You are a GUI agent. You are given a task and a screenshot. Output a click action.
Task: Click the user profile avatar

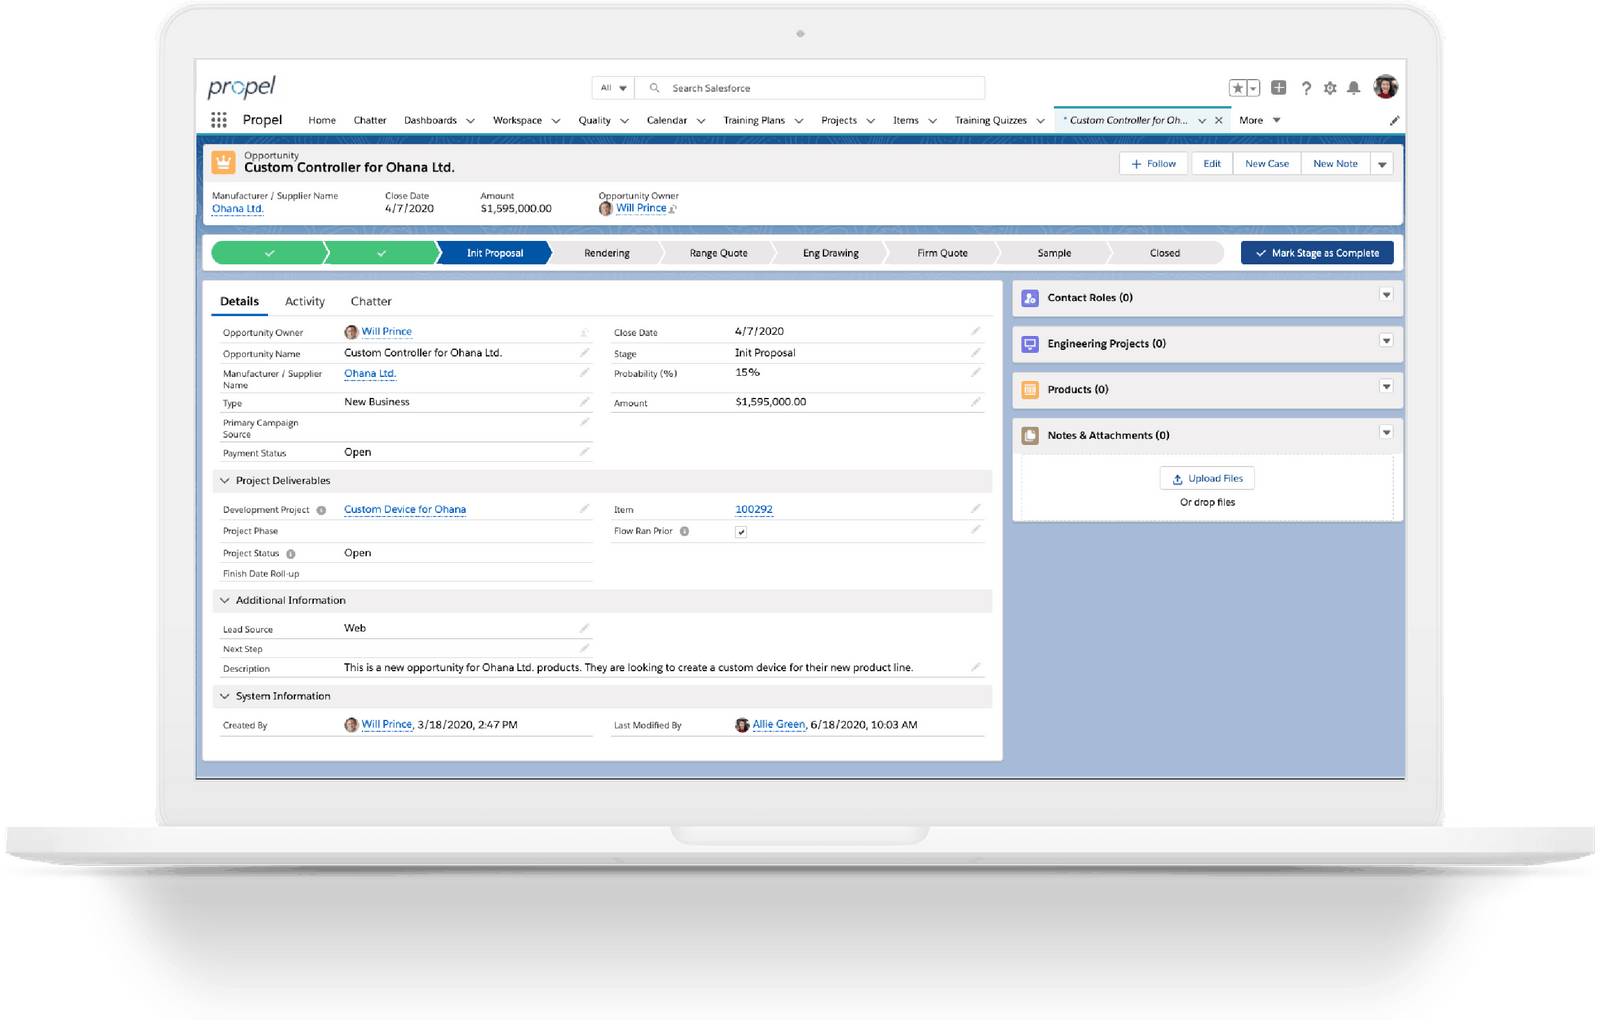coord(1385,87)
